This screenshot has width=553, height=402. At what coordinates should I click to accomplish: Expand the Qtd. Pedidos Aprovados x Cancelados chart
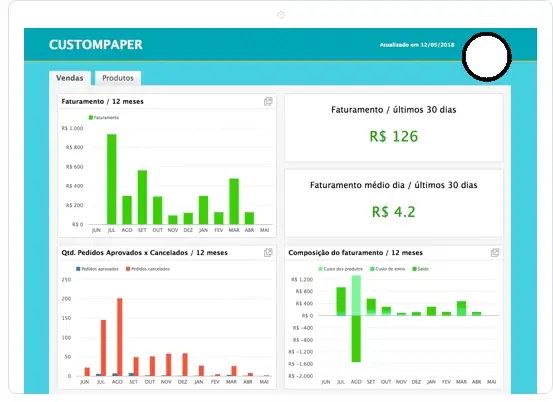268,252
